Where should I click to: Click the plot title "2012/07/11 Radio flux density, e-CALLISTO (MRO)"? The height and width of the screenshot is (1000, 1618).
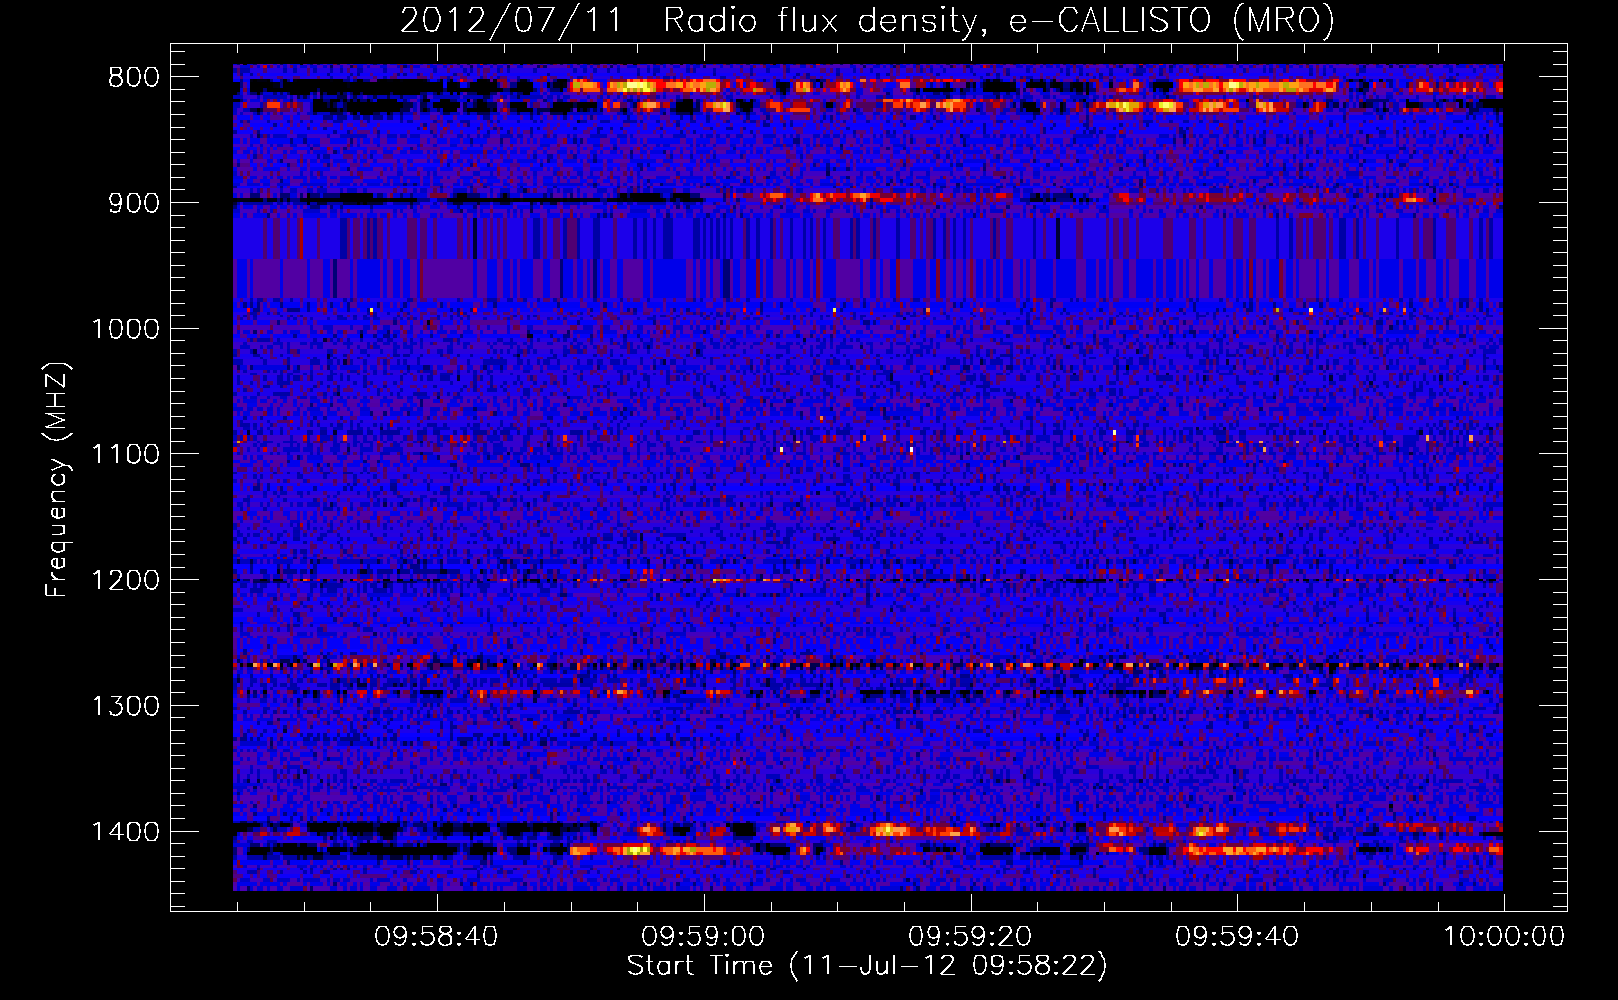[867, 20]
